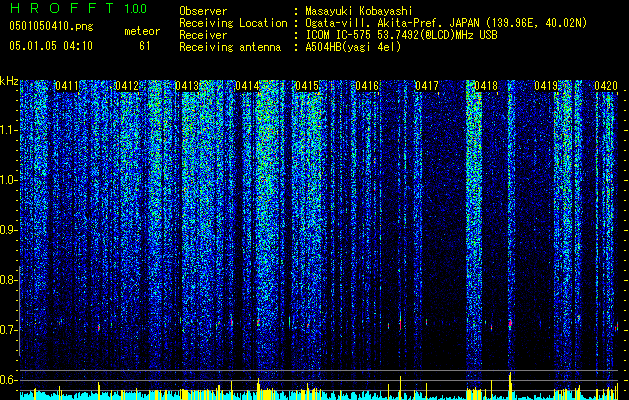Click the 0417 time marker

(x=427, y=86)
